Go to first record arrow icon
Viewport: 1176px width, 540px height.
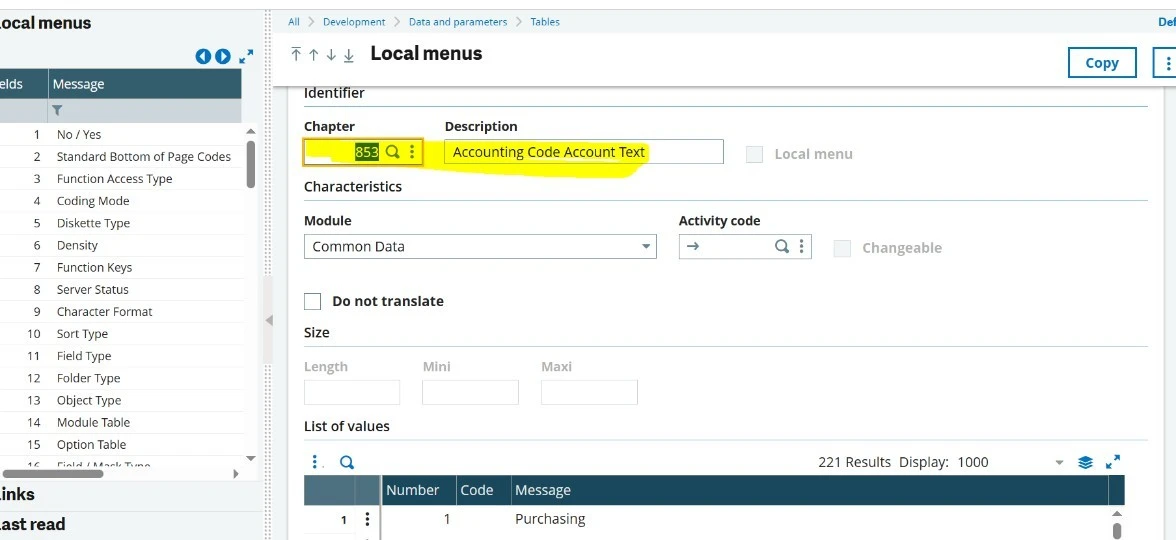click(x=296, y=54)
